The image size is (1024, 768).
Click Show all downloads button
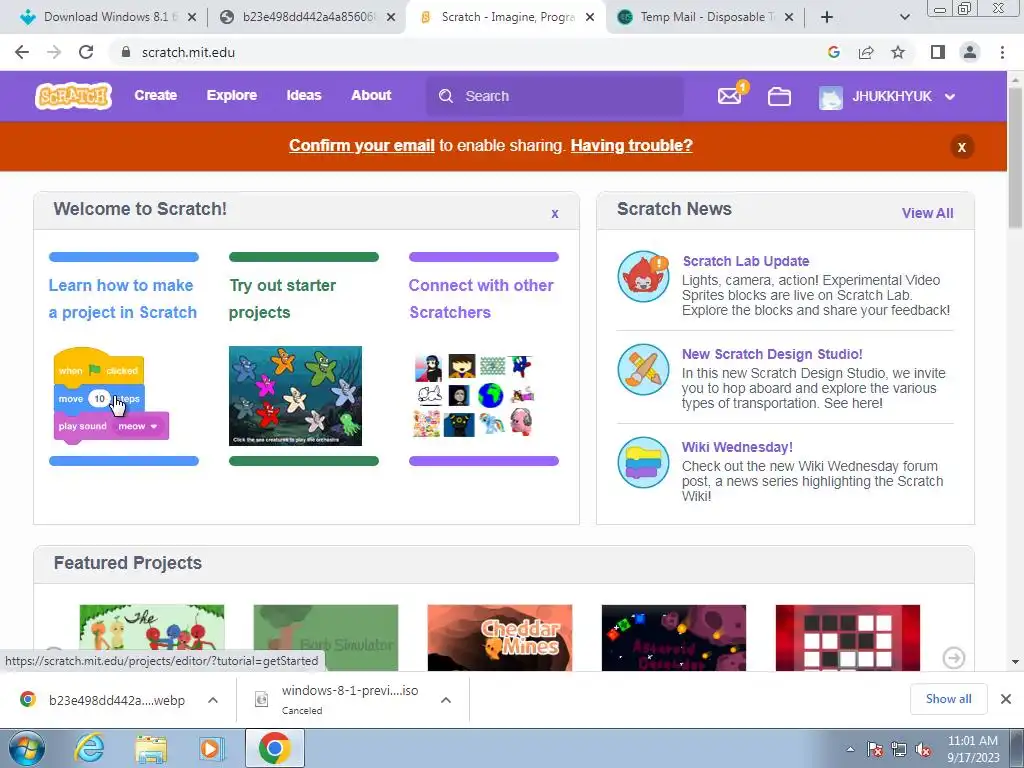tap(948, 699)
